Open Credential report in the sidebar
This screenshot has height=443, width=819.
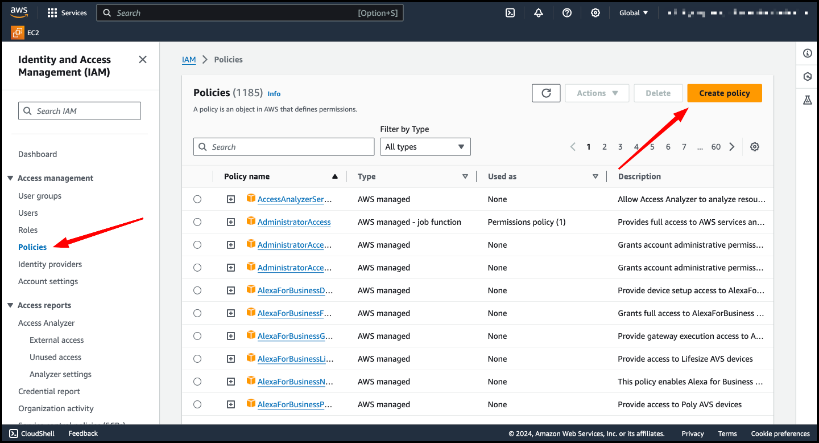[x=49, y=391]
